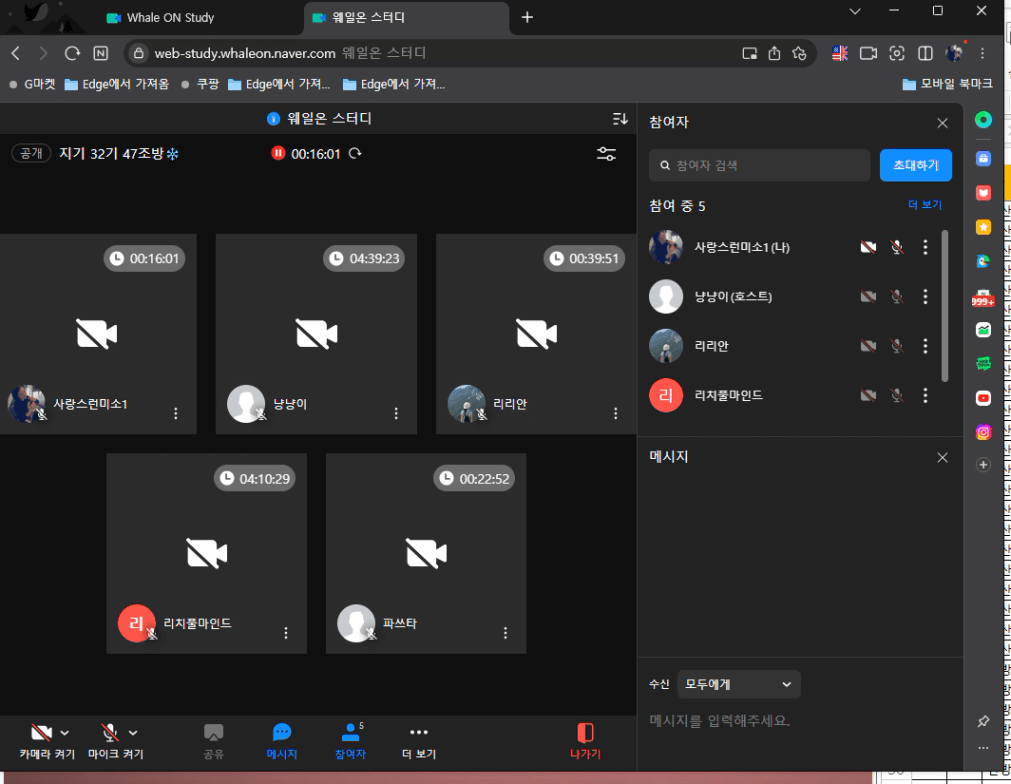The image size is (1011, 784).
Task: Switch to the 웨일온 스터디 browser tab
Action: pos(406,17)
